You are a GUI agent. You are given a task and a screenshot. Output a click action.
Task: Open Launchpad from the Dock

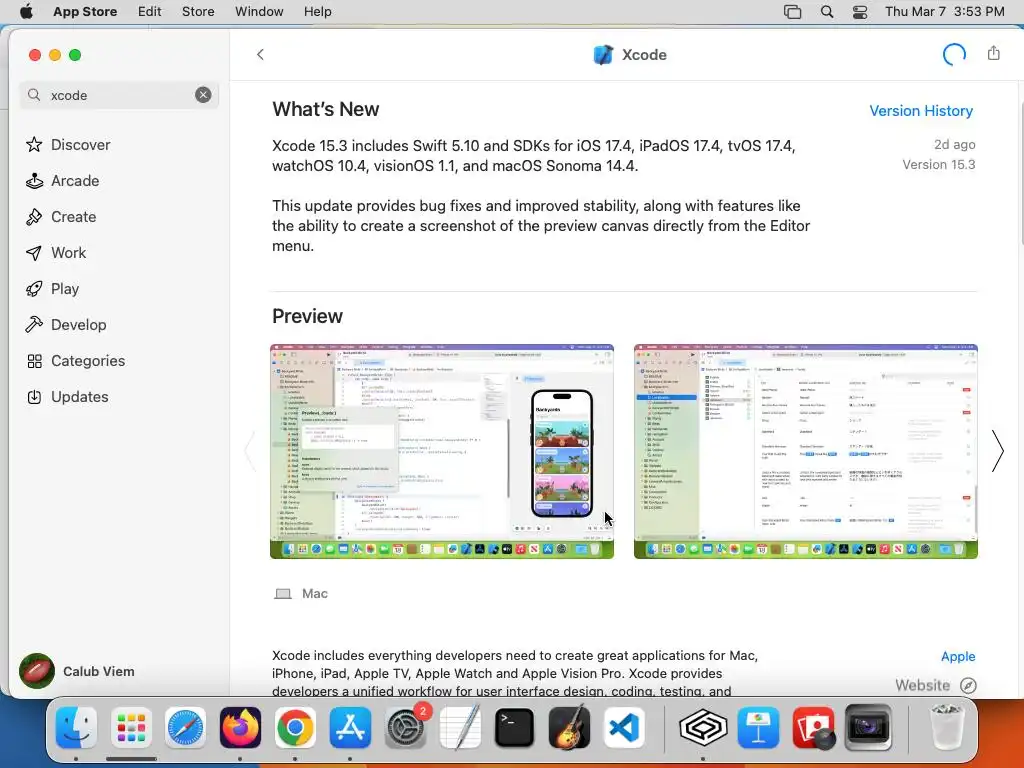coord(131,728)
